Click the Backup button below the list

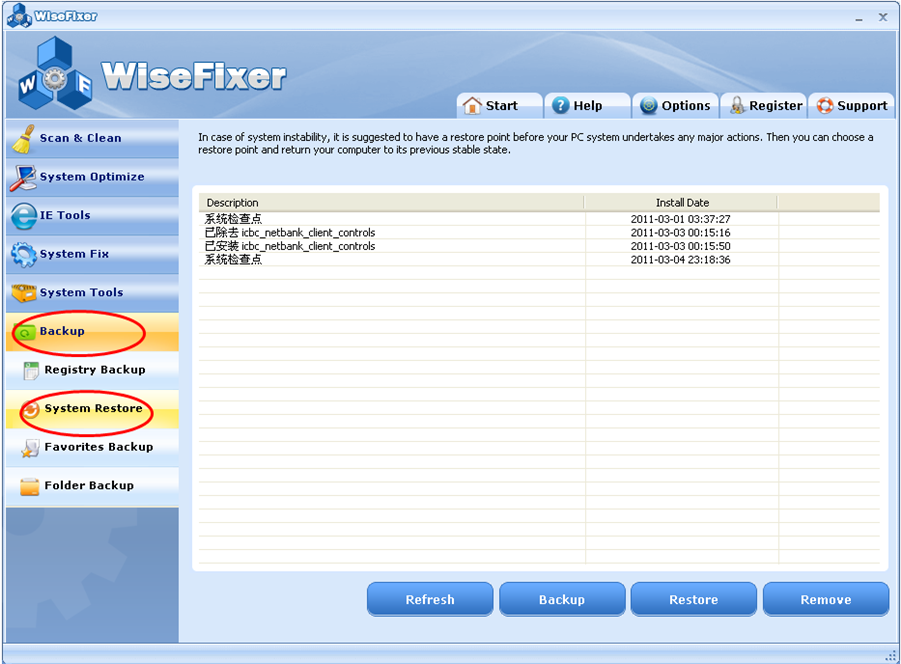point(562,600)
